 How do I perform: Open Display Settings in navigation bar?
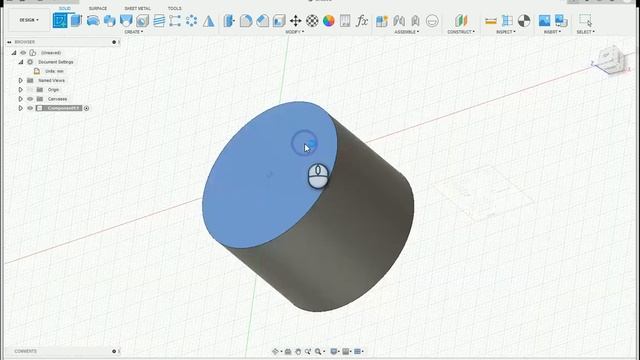tap(335, 351)
